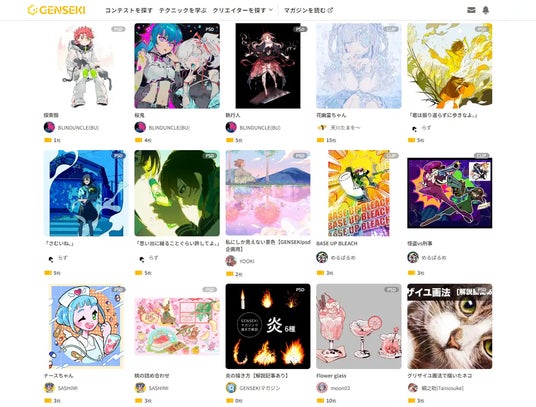Open the mail messages icon
The width and height of the screenshot is (536, 407).
click(471, 10)
